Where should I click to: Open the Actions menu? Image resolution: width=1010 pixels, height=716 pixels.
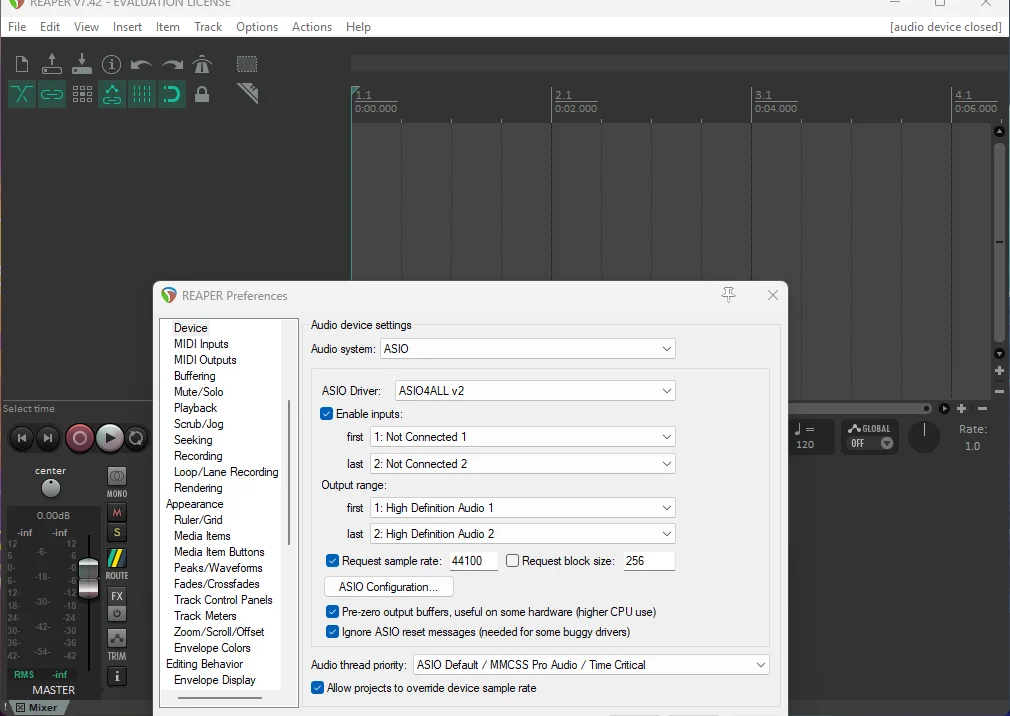point(312,27)
